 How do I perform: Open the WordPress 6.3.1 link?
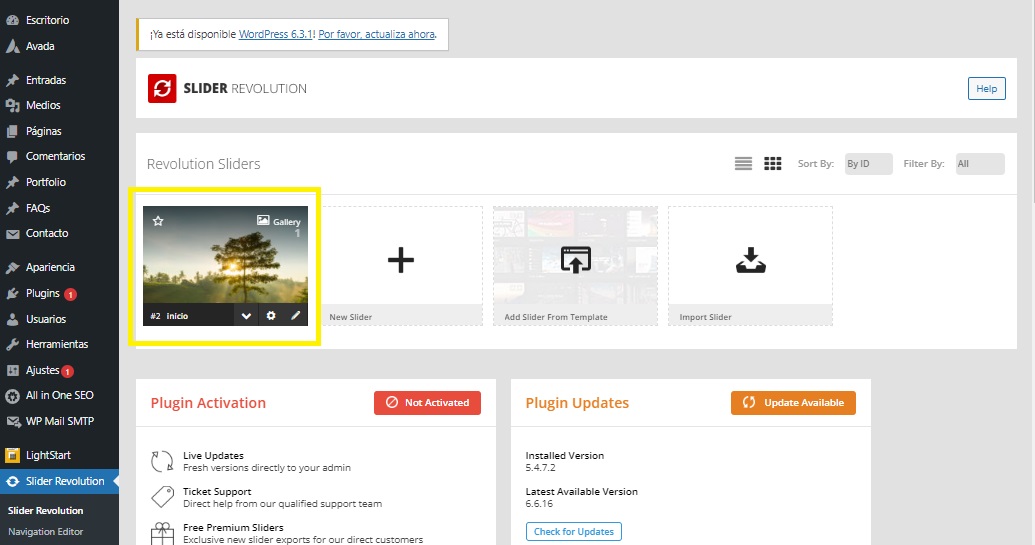pyautogui.click(x=277, y=34)
